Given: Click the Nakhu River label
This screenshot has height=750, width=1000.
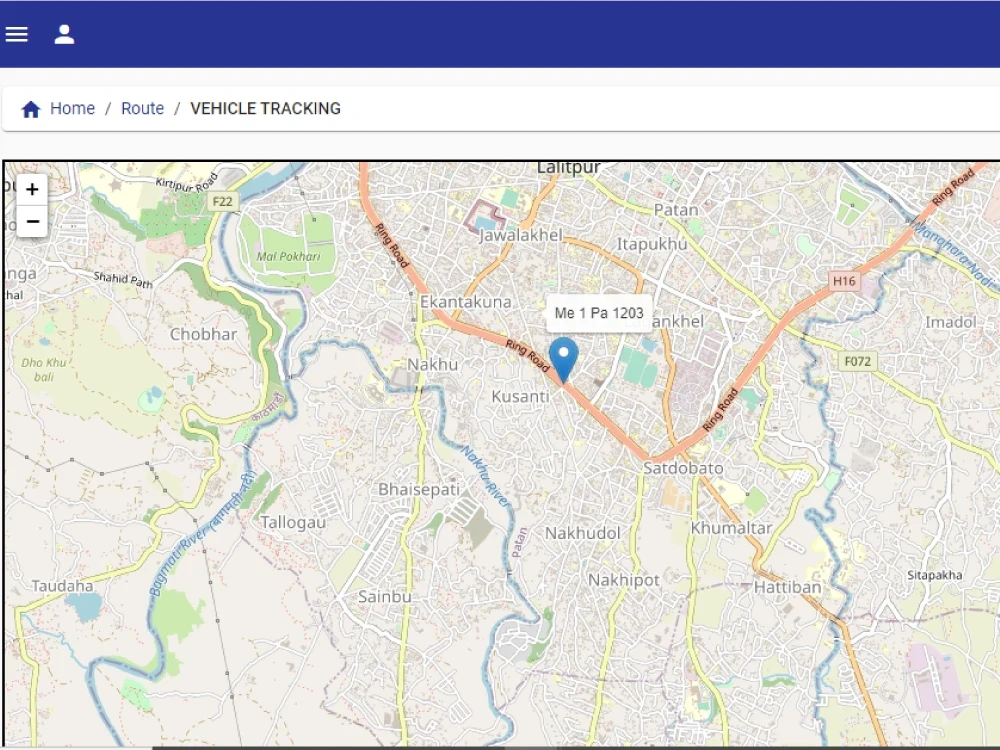Looking at the screenshot, I should [486, 476].
